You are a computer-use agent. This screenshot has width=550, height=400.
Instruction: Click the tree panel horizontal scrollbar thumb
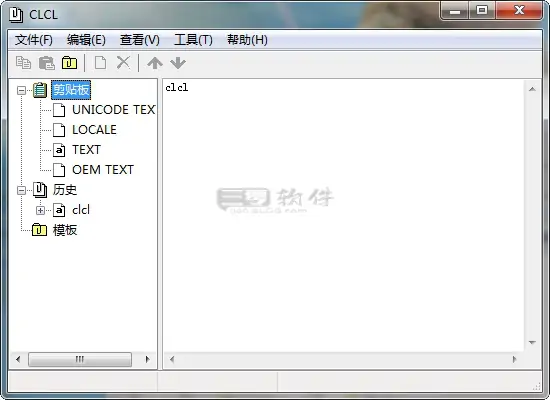tap(80, 359)
